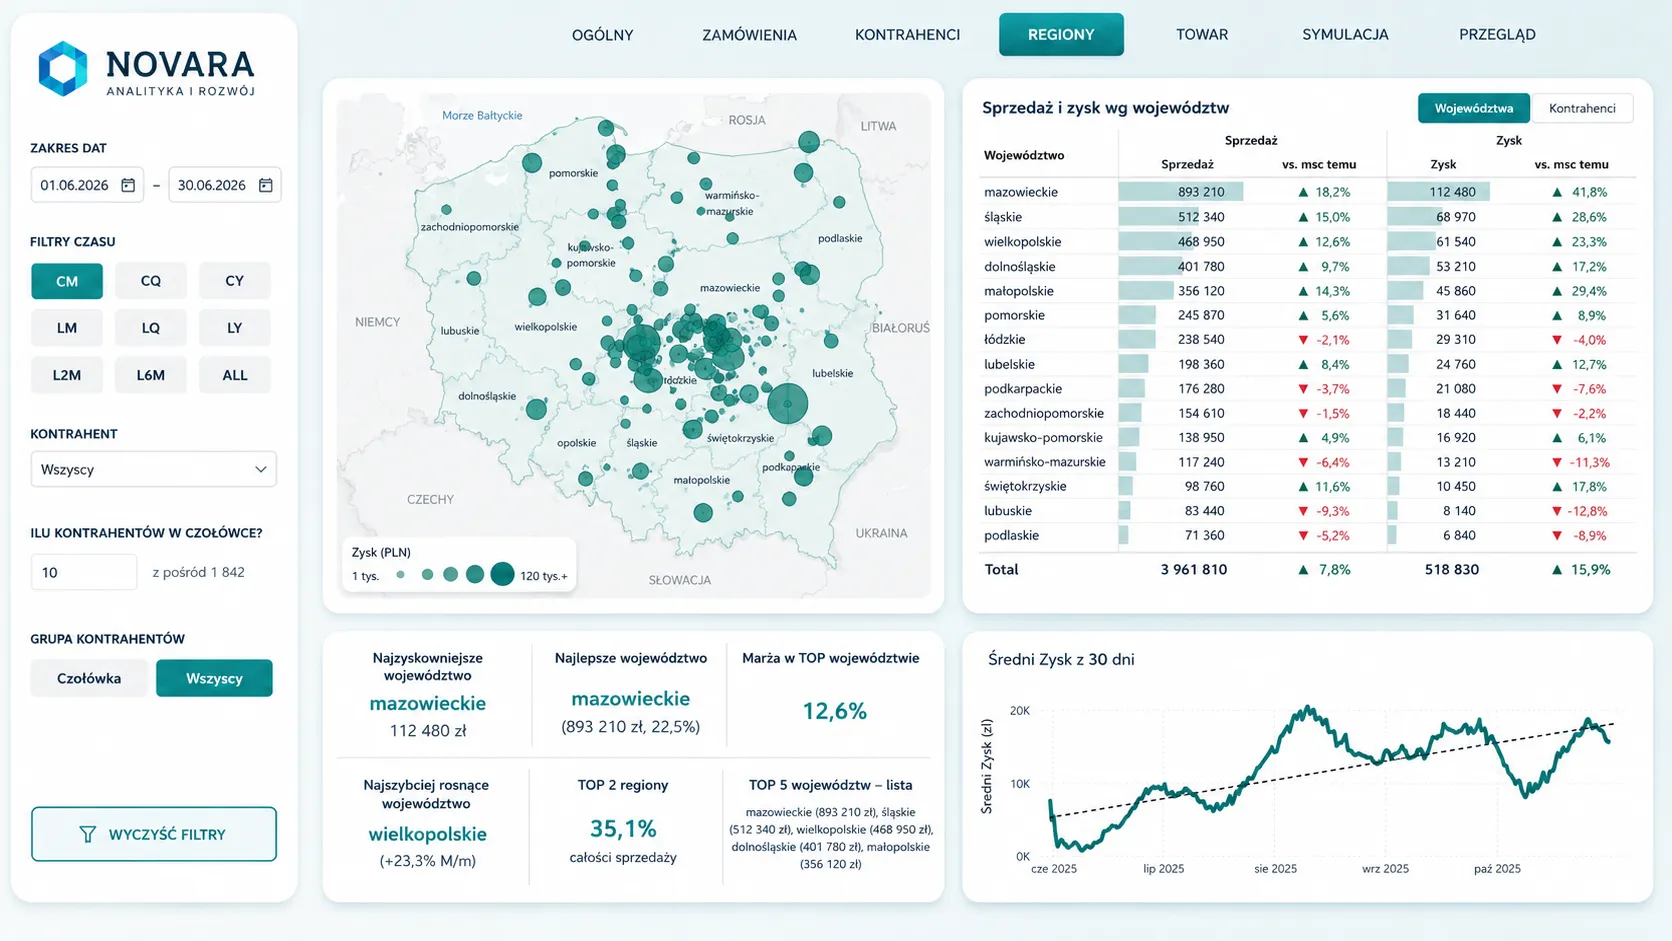Click the dolnośląskie row name
Screen dimensions: 1672x941
[1019, 267]
